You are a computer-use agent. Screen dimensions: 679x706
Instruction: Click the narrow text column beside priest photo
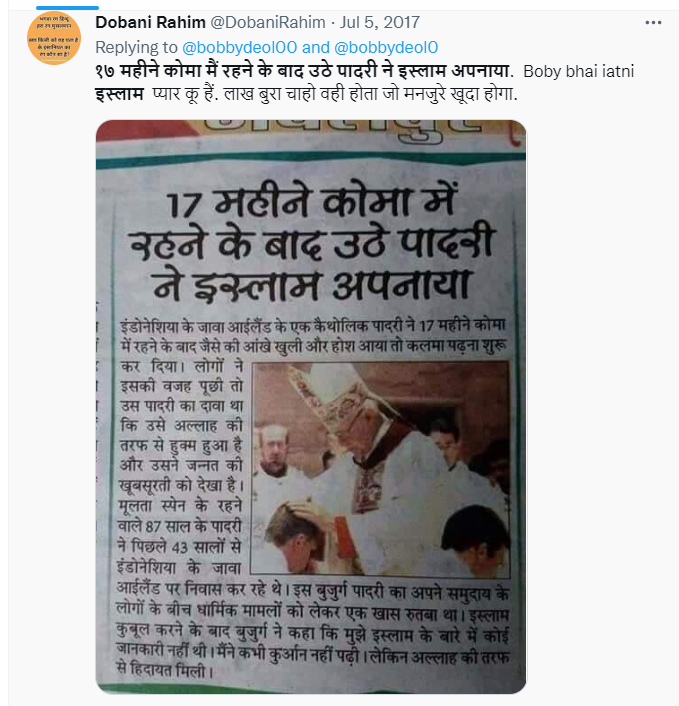click(181, 466)
